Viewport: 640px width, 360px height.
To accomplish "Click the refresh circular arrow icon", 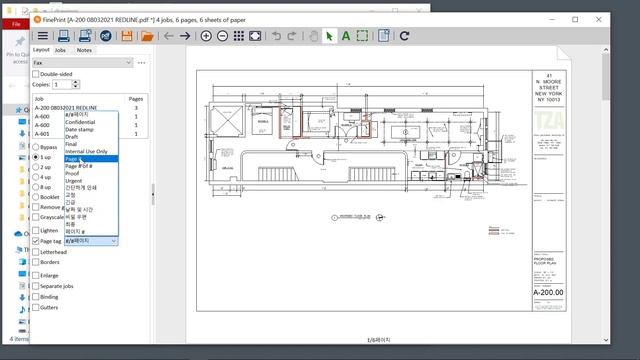I will pyautogui.click(x=404, y=36).
